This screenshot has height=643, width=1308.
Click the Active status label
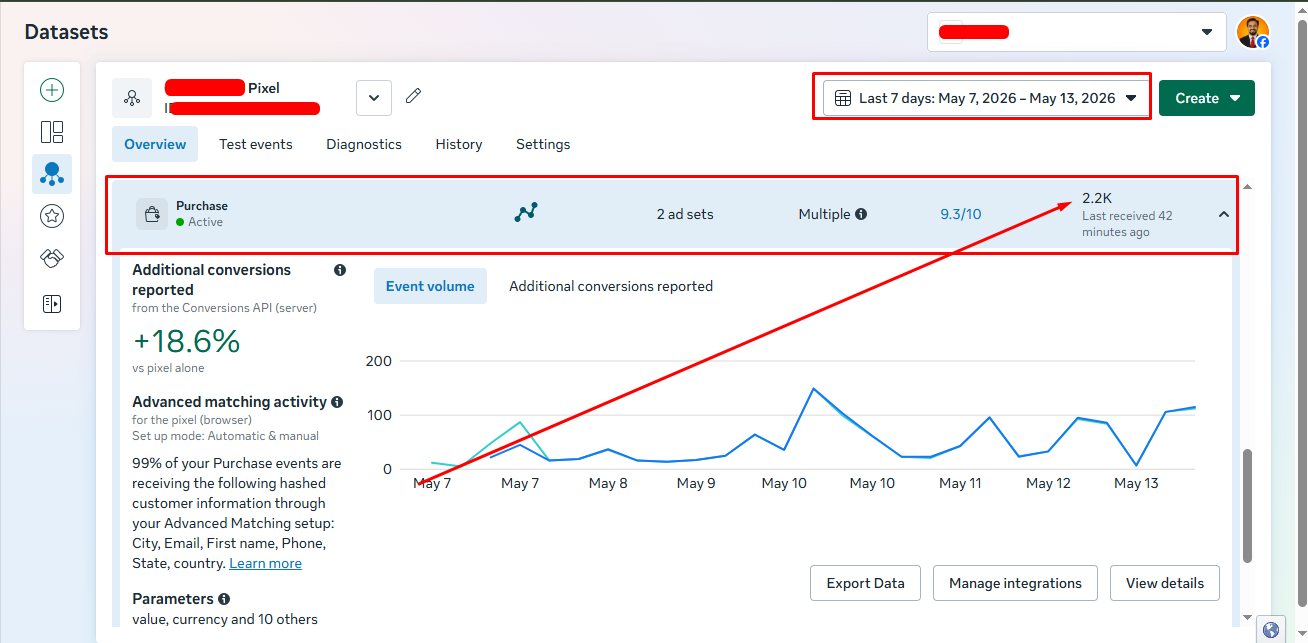coord(205,222)
